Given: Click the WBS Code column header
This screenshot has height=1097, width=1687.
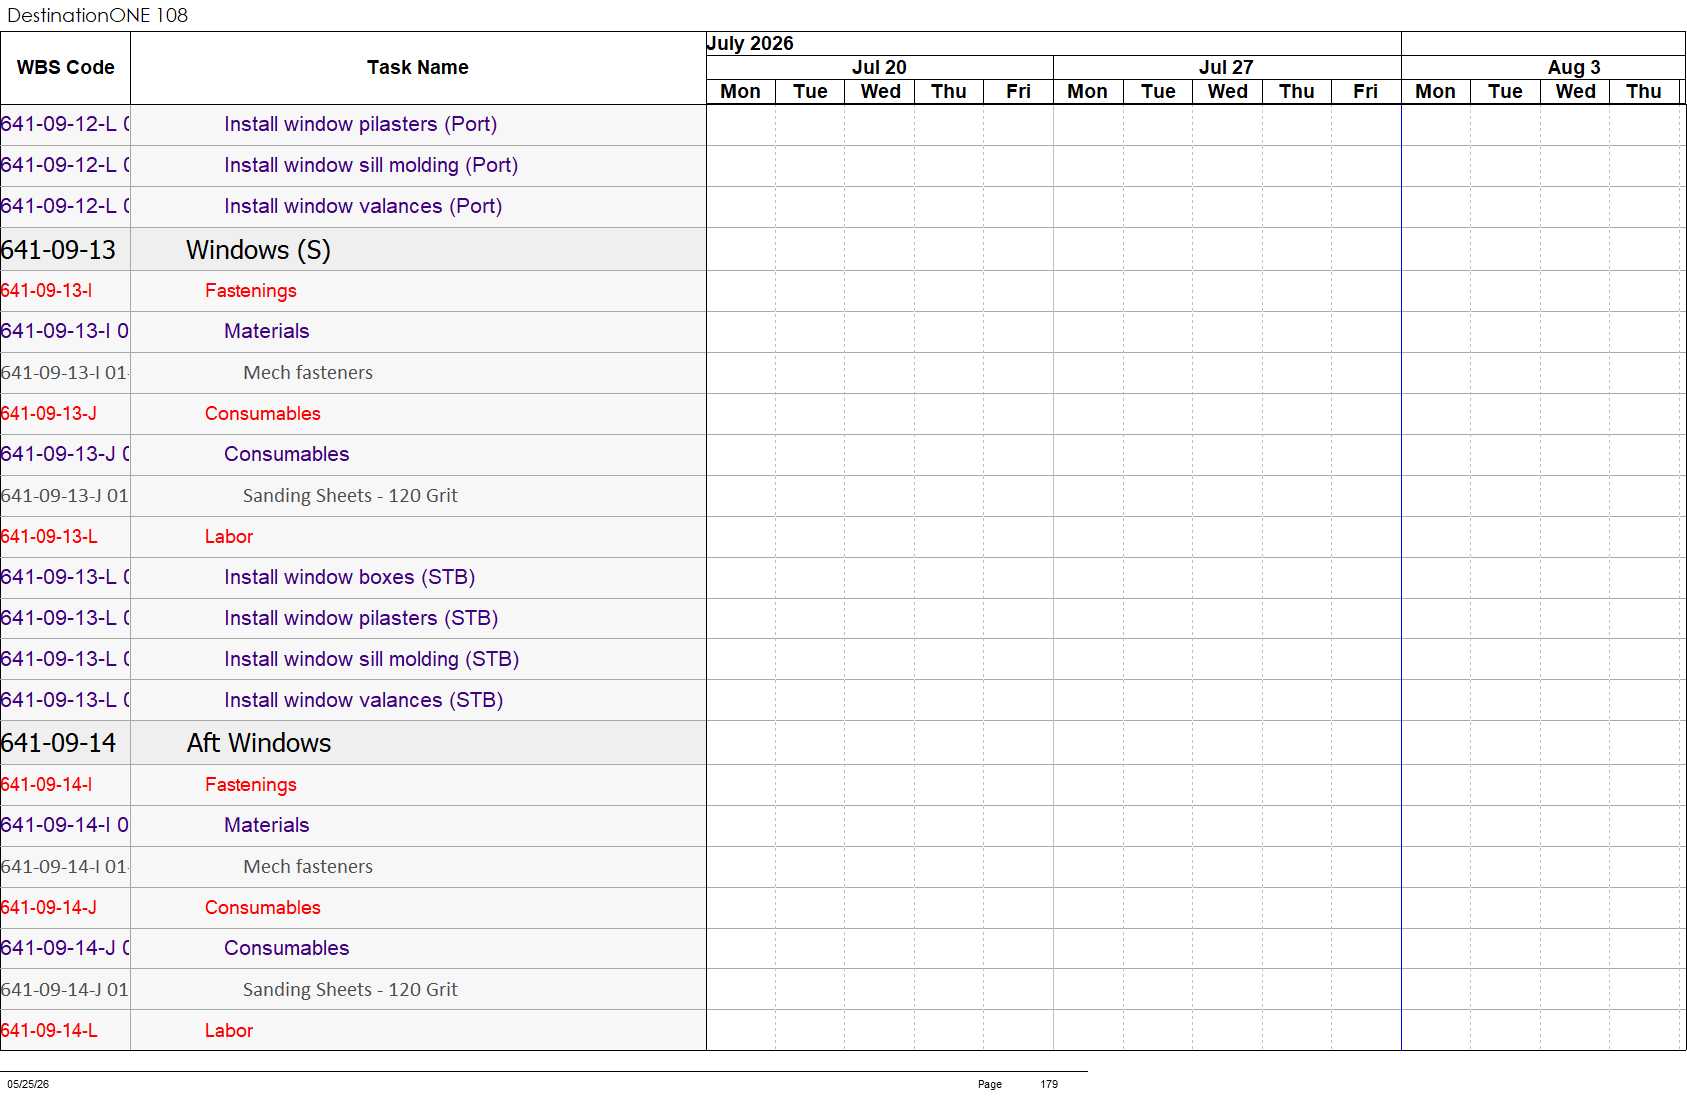Looking at the screenshot, I should (x=65, y=68).
